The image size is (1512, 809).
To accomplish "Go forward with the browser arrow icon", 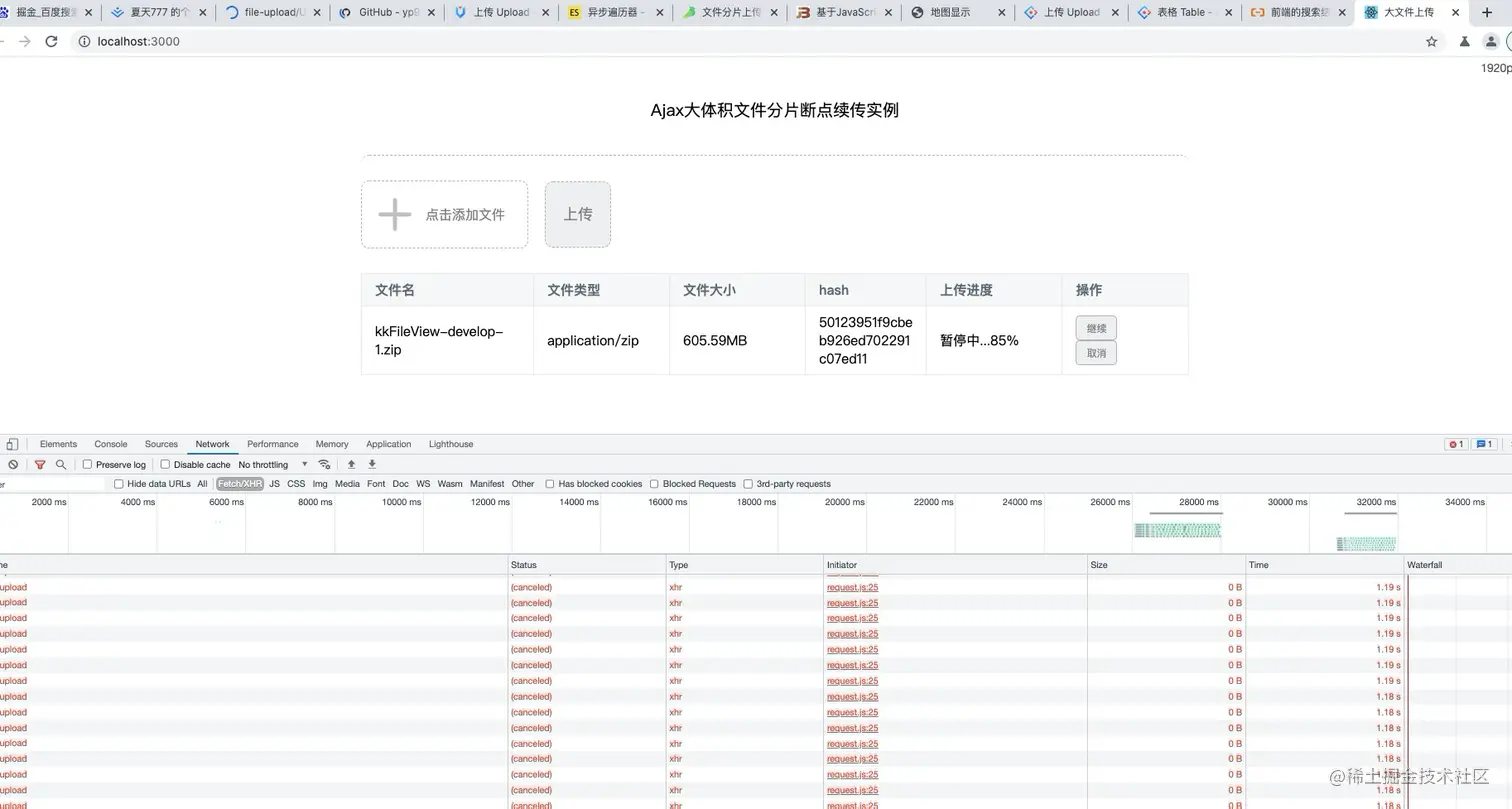I will (x=25, y=42).
